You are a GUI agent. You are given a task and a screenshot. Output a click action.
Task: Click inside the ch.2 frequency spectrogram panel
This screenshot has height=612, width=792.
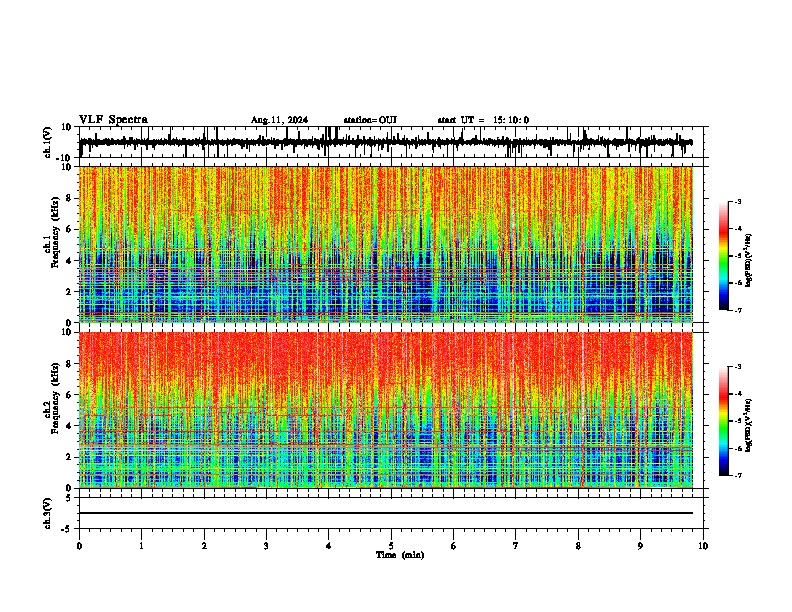tap(386, 410)
